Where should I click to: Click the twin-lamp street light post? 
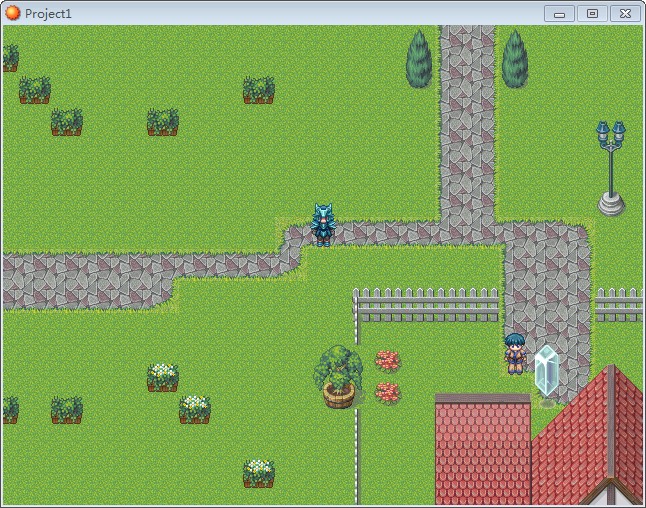[x=611, y=168]
